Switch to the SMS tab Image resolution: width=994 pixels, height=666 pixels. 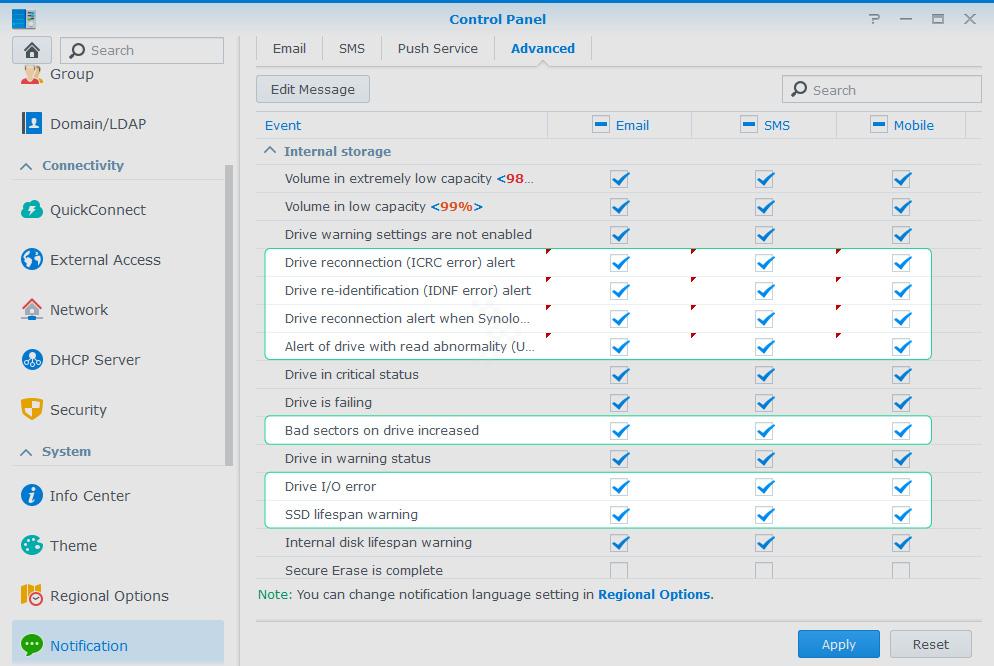[x=351, y=48]
